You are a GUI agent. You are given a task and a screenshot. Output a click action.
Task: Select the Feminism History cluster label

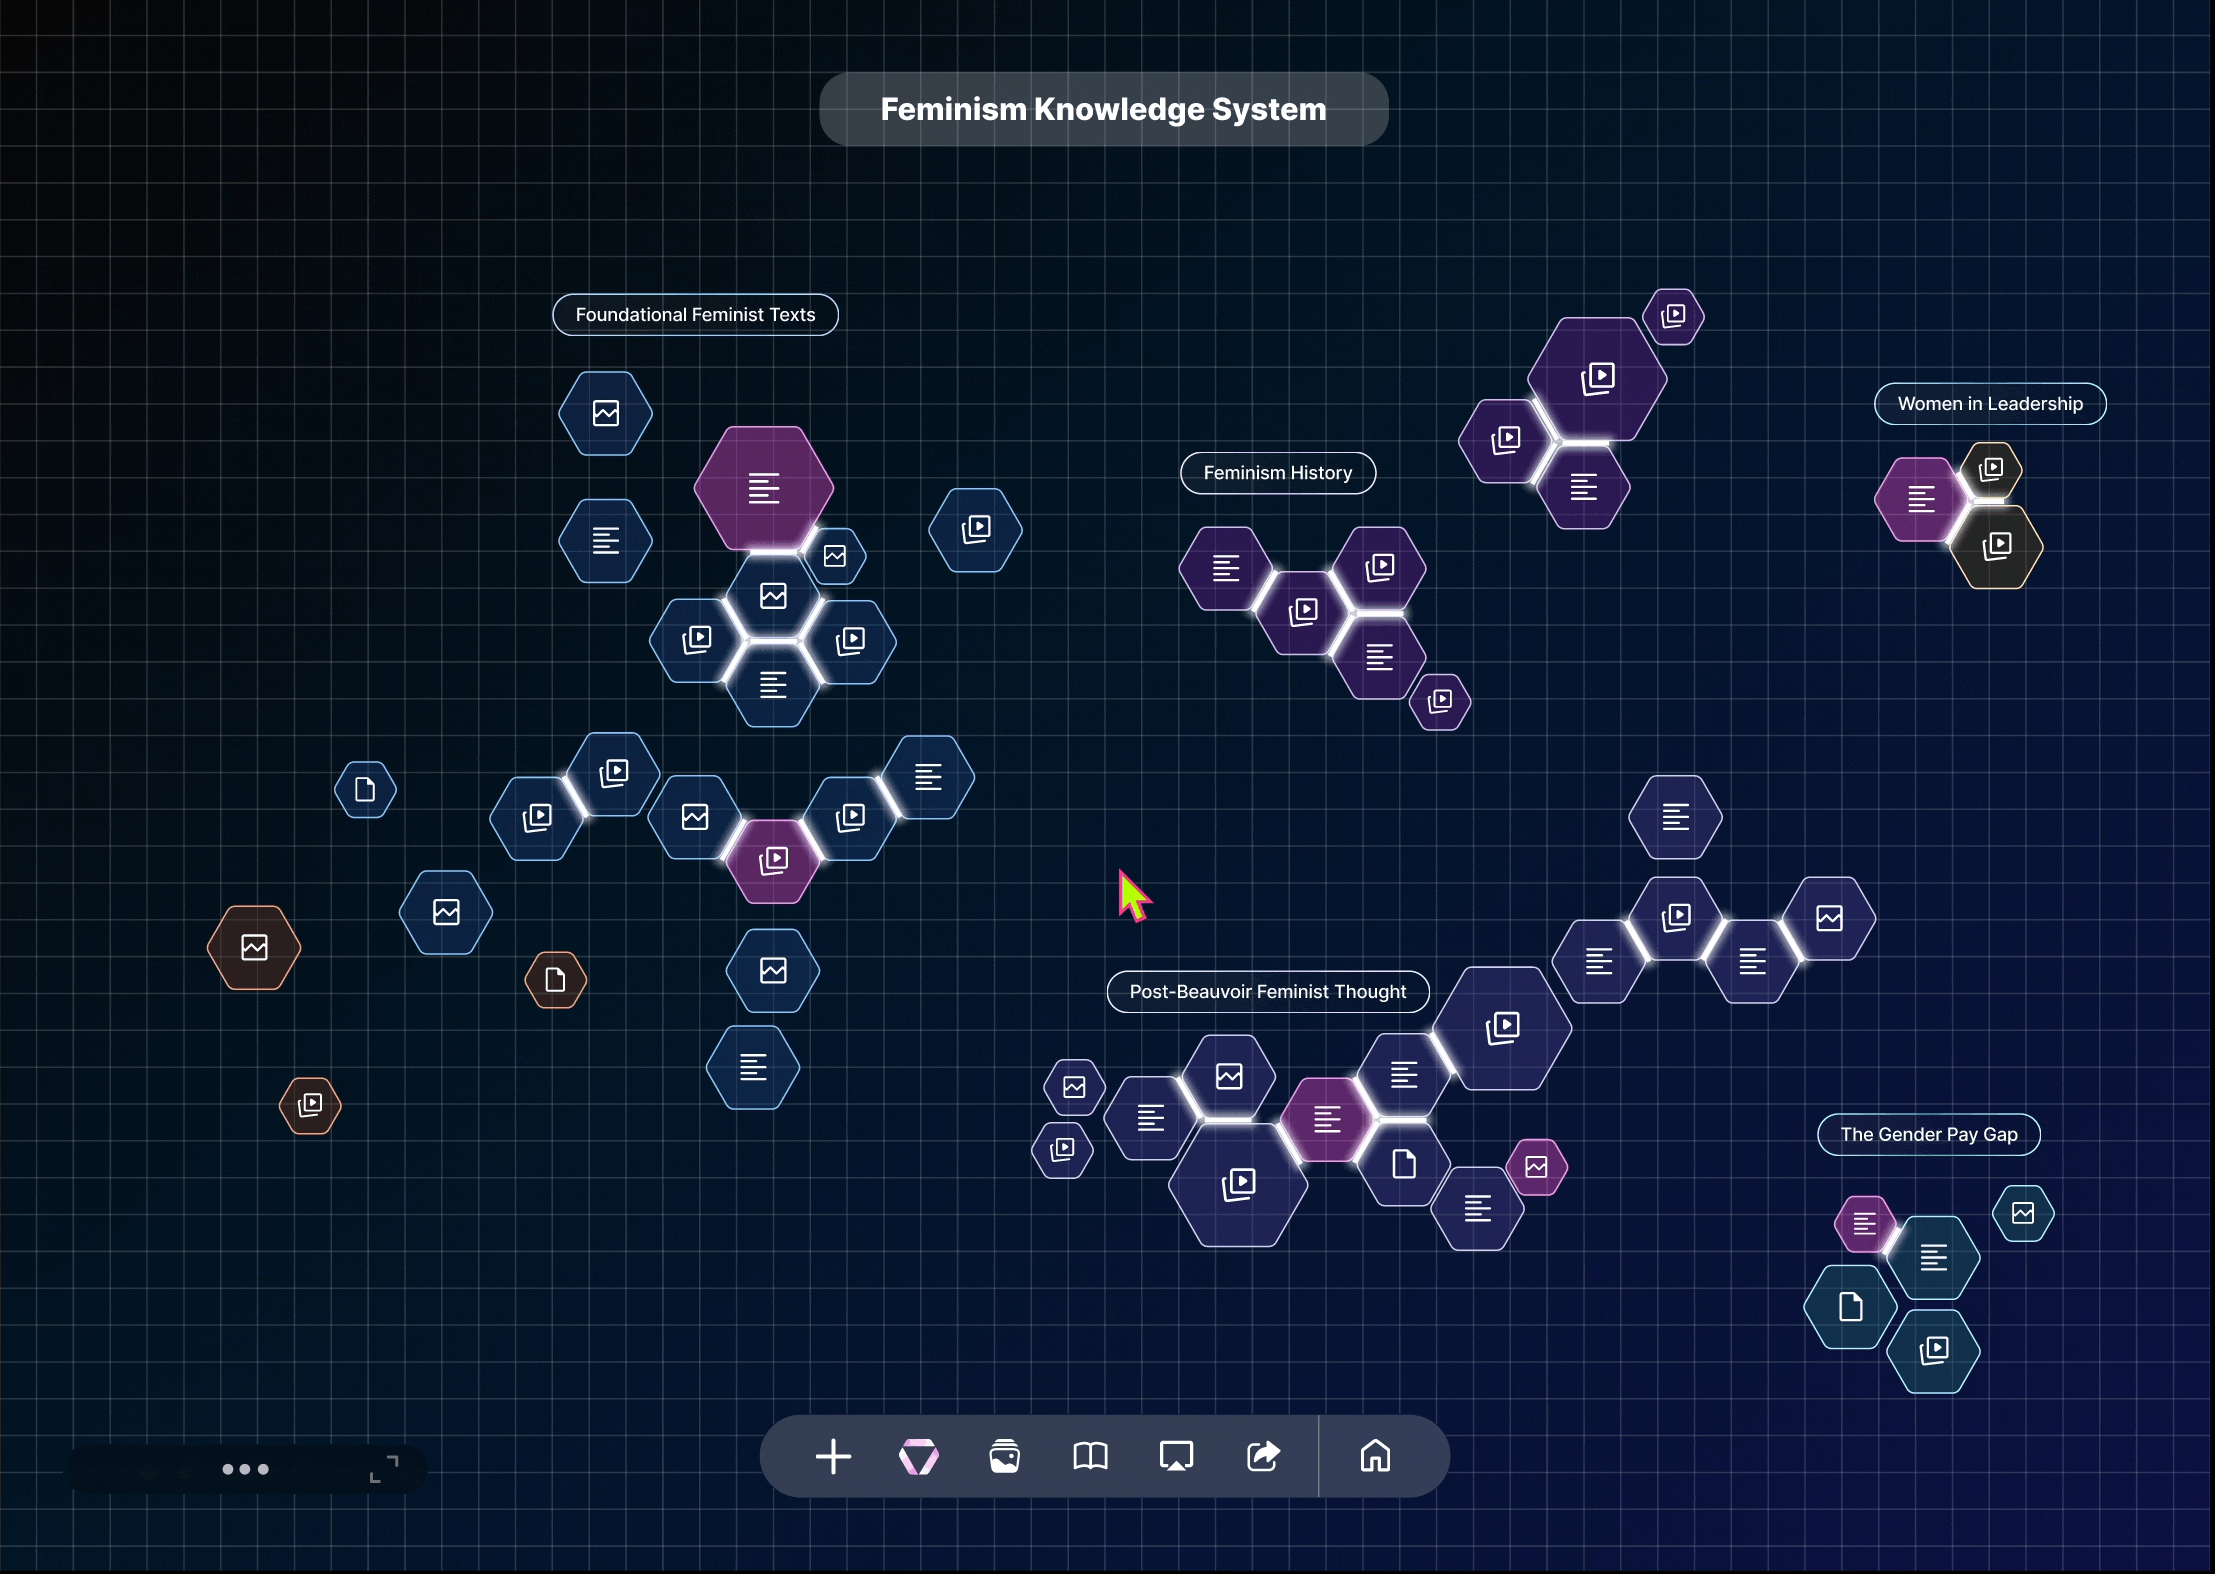click(1277, 473)
